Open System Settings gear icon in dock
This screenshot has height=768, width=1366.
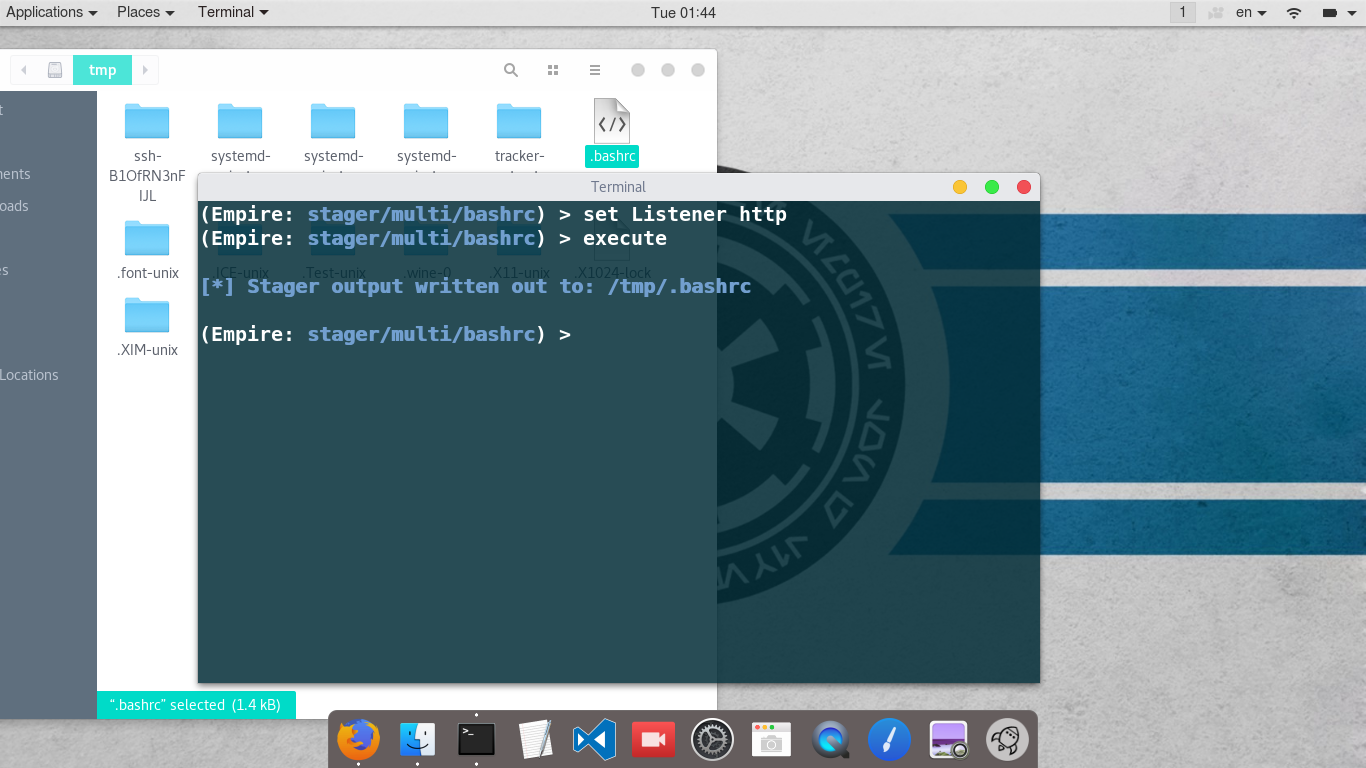712,740
